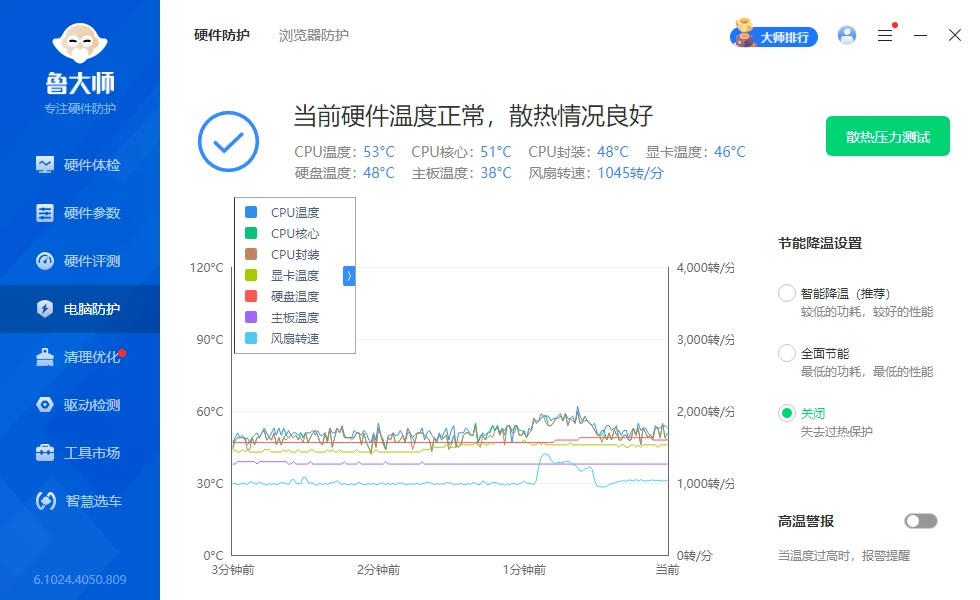Open 工具市场 toolbox icon in sidebar
Viewport: 980px width, 600px height.
click(44, 453)
